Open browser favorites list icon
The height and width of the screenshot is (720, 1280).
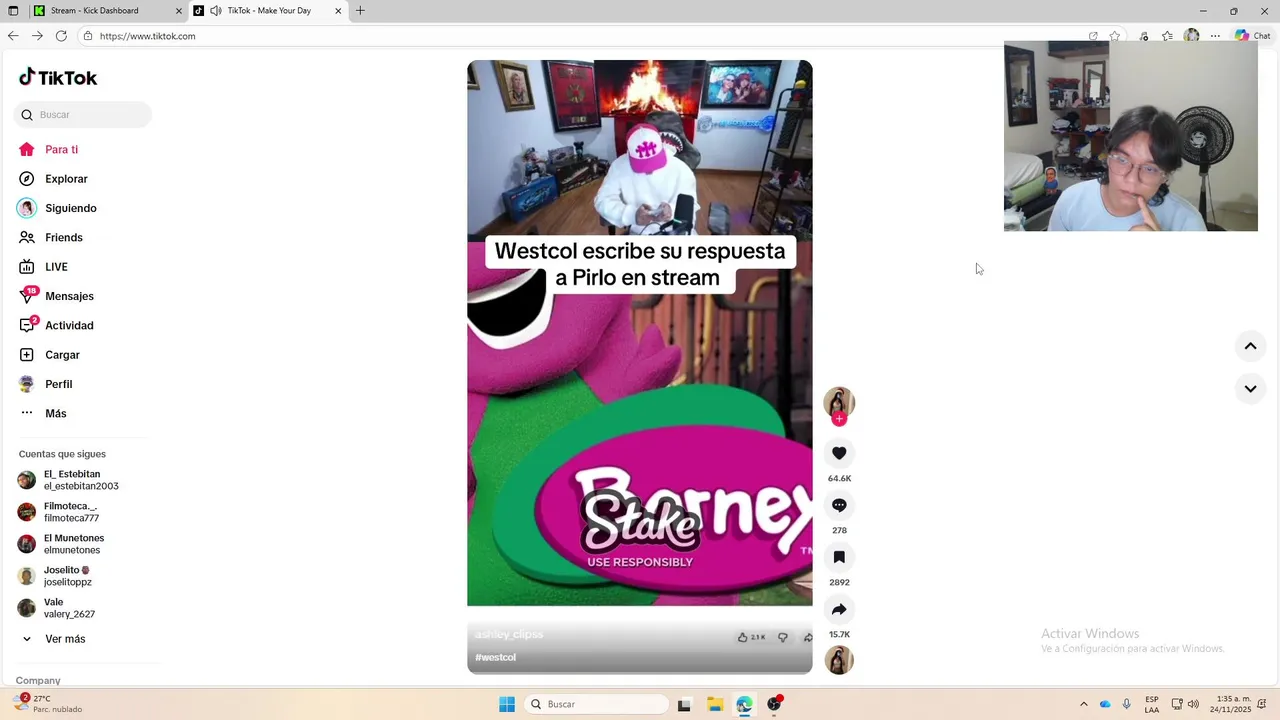(x=1167, y=36)
